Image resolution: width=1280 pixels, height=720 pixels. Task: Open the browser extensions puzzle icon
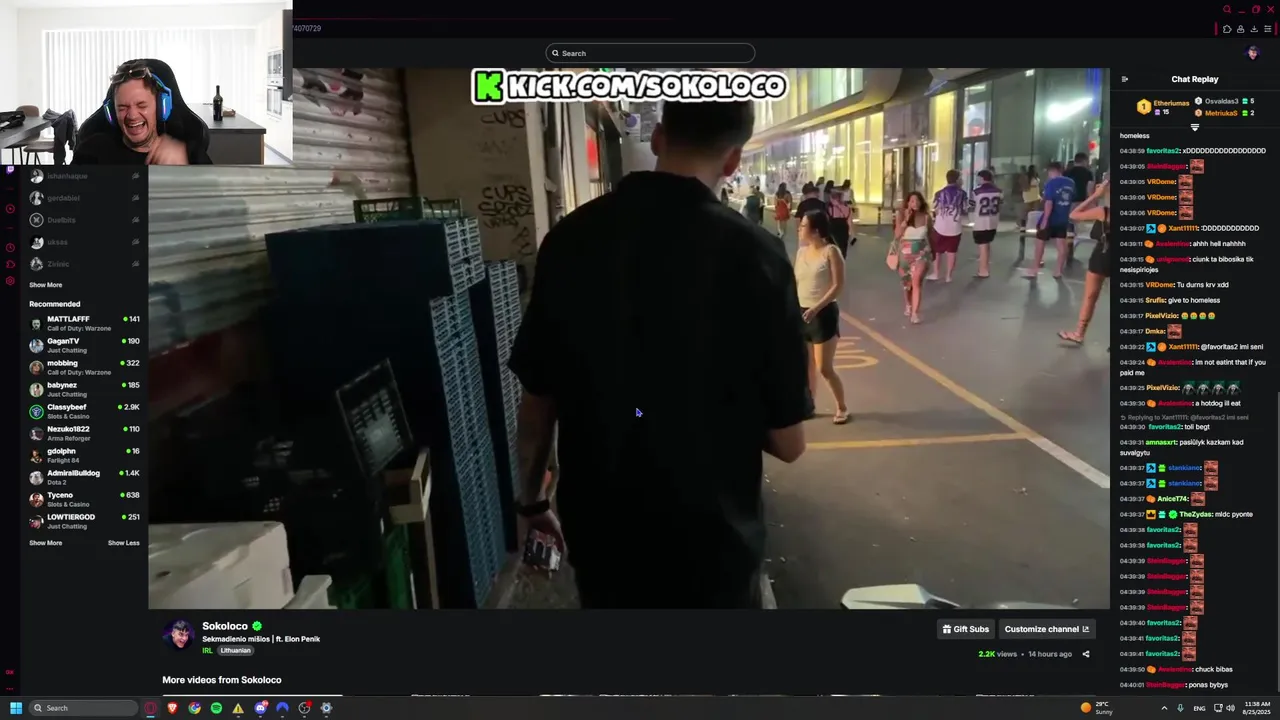(x=1227, y=29)
